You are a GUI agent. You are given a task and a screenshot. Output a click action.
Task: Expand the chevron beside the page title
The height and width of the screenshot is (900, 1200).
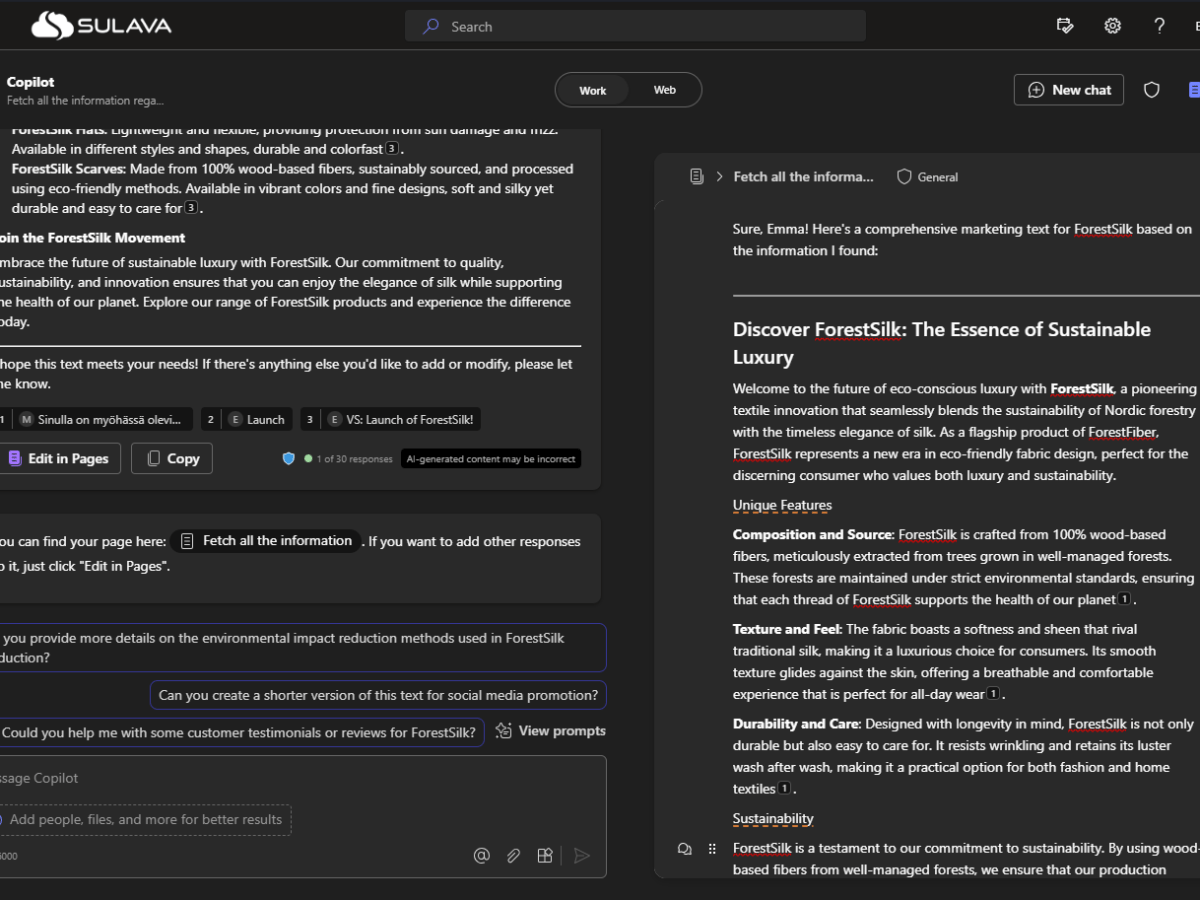(719, 177)
